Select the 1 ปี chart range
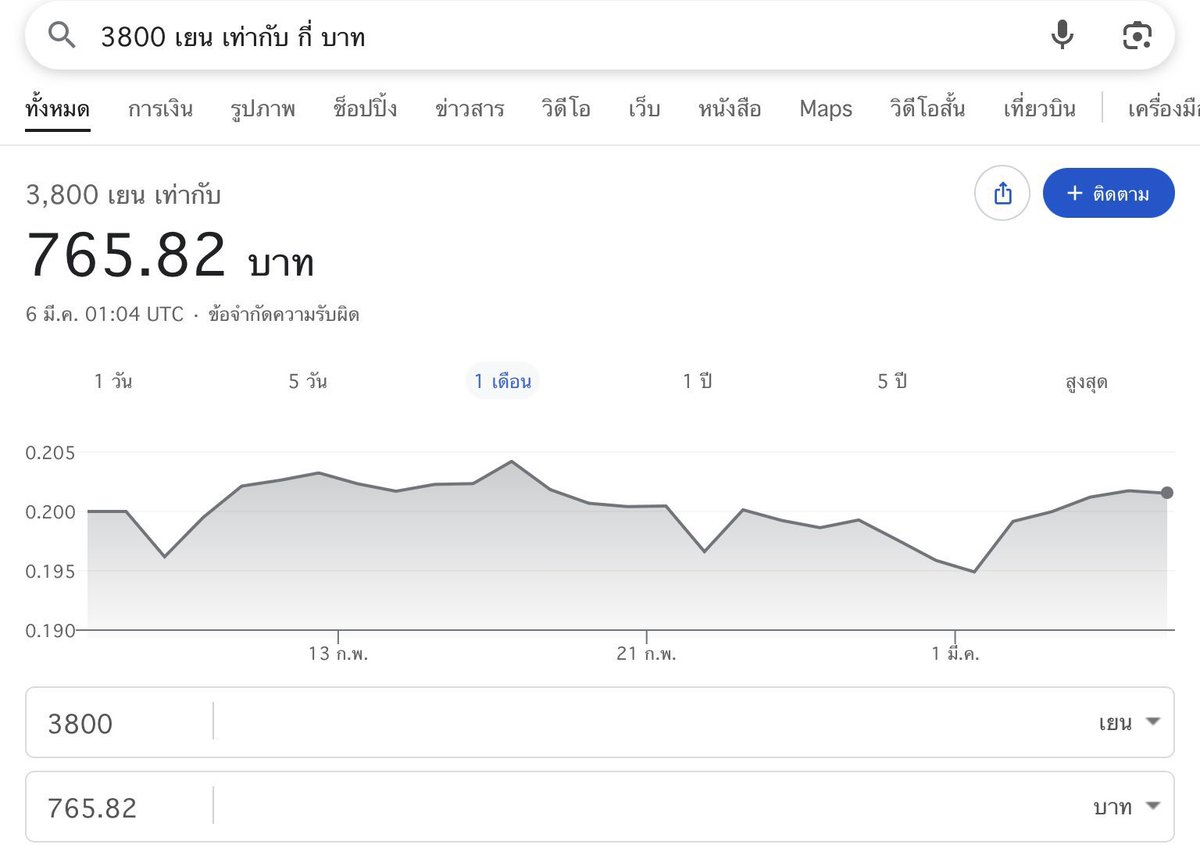This screenshot has height=855, width=1200. [697, 381]
